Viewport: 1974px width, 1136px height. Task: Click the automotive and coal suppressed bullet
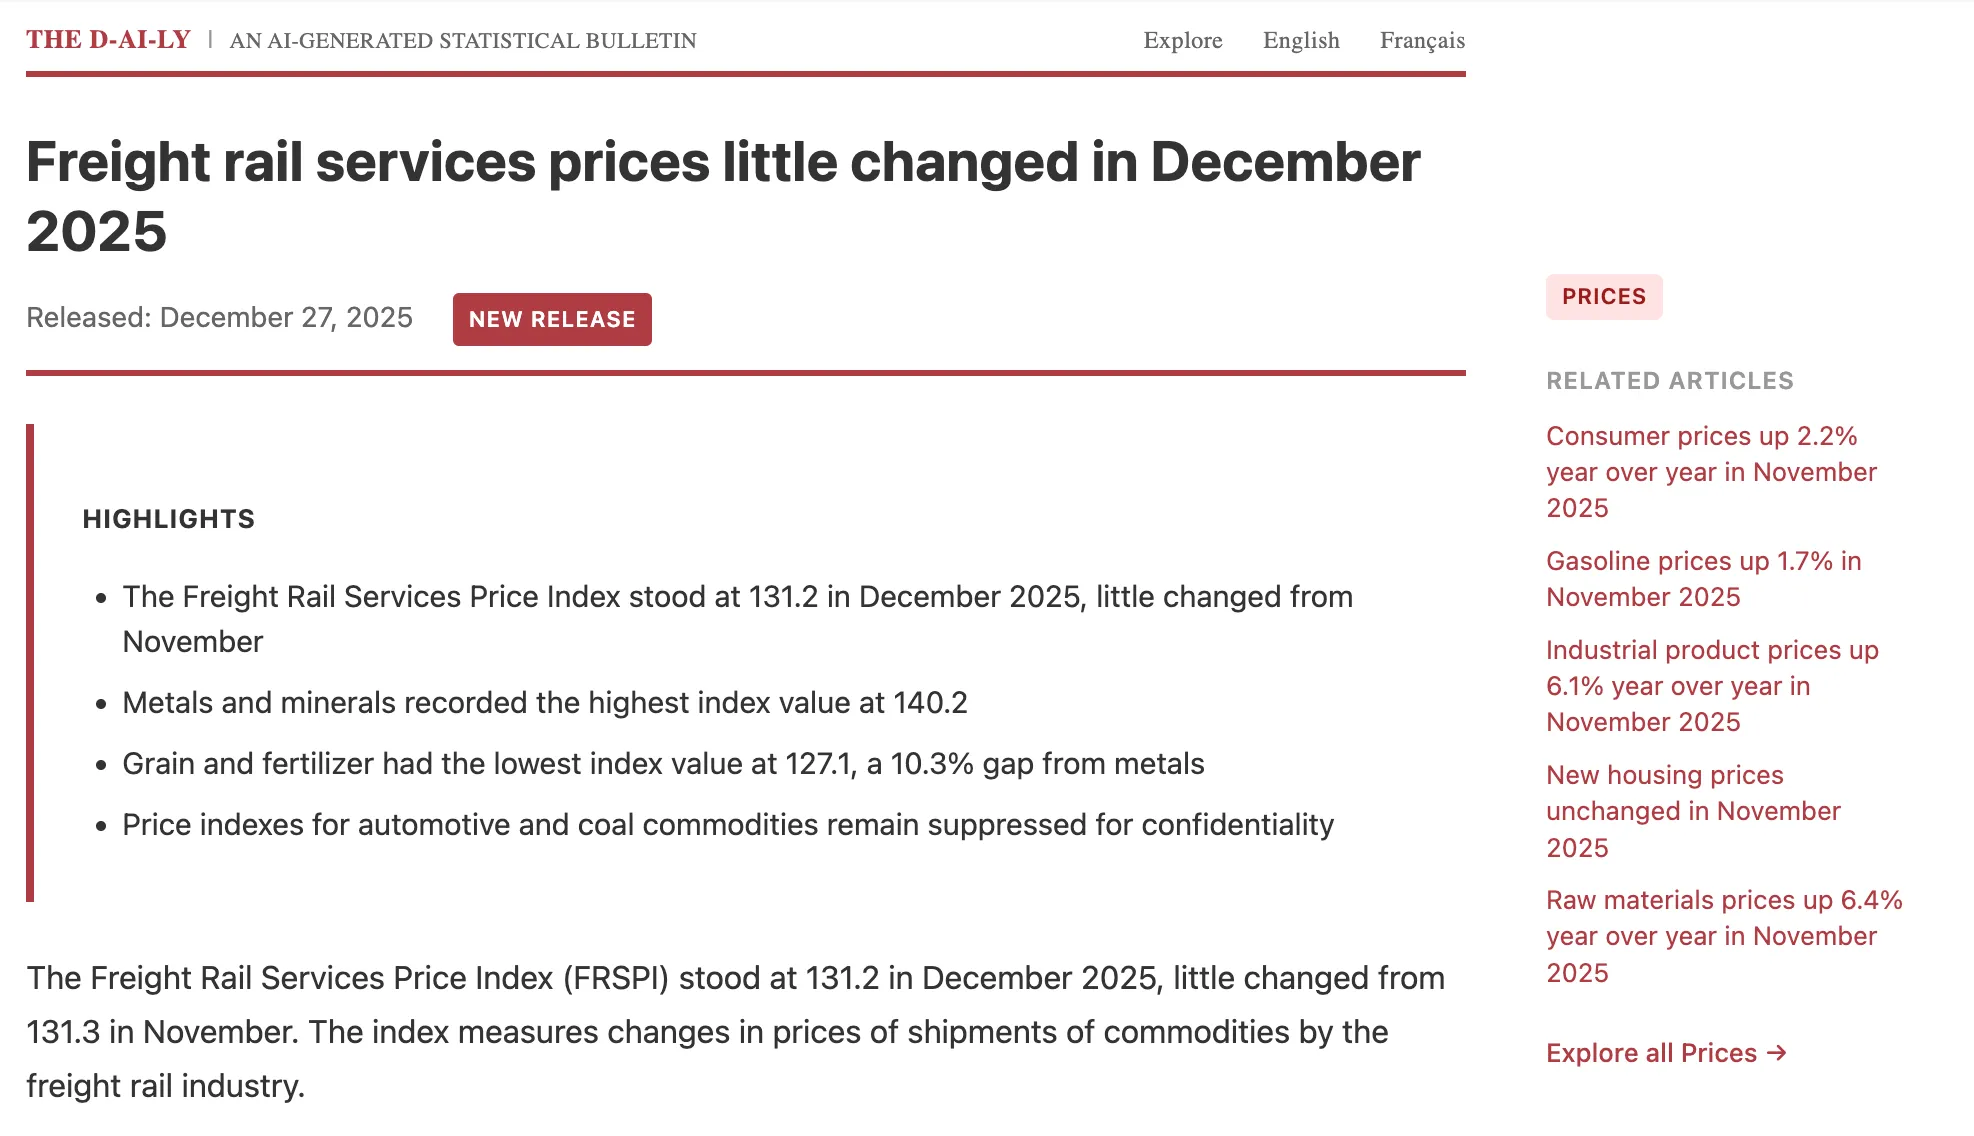728,825
